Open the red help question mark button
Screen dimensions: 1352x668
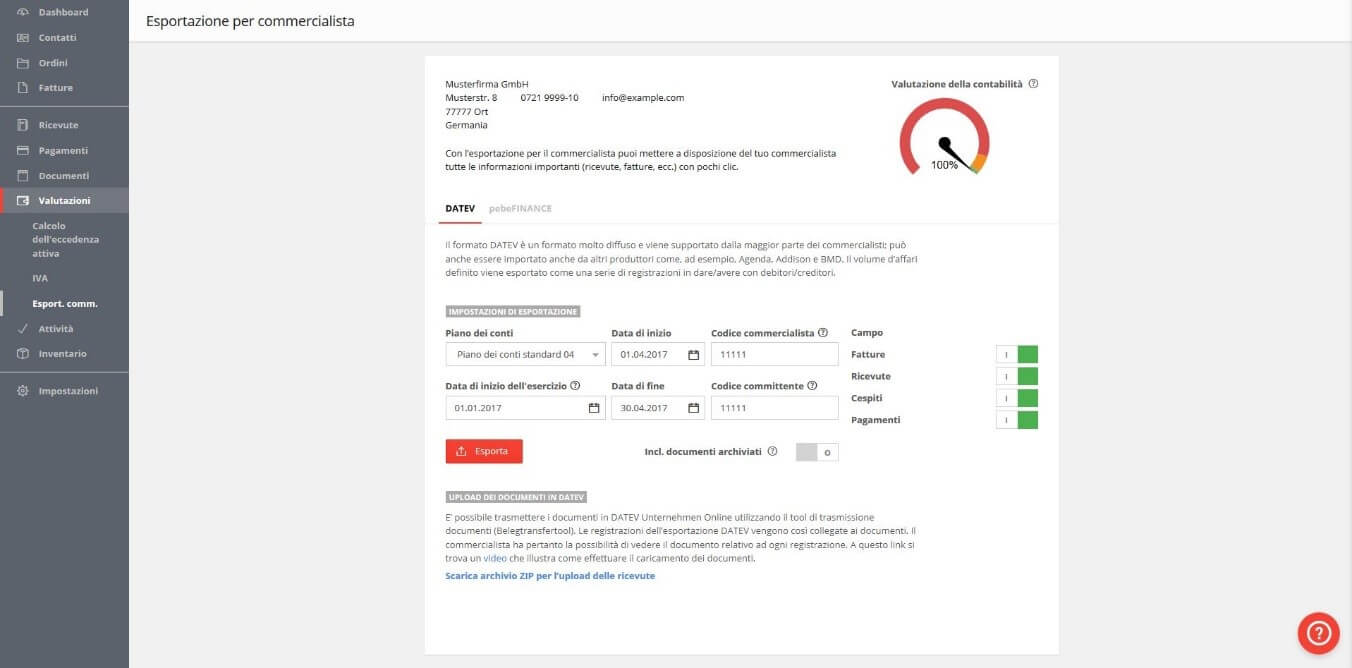coord(1318,632)
